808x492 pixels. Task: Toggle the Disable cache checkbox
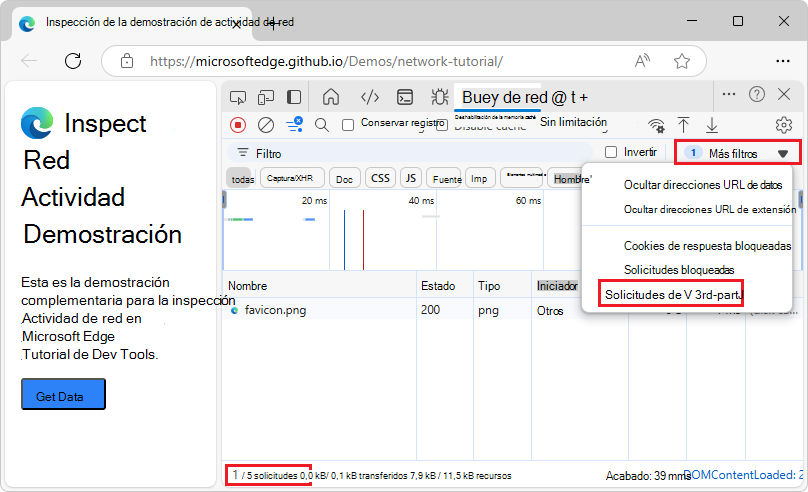click(x=441, y=126)
